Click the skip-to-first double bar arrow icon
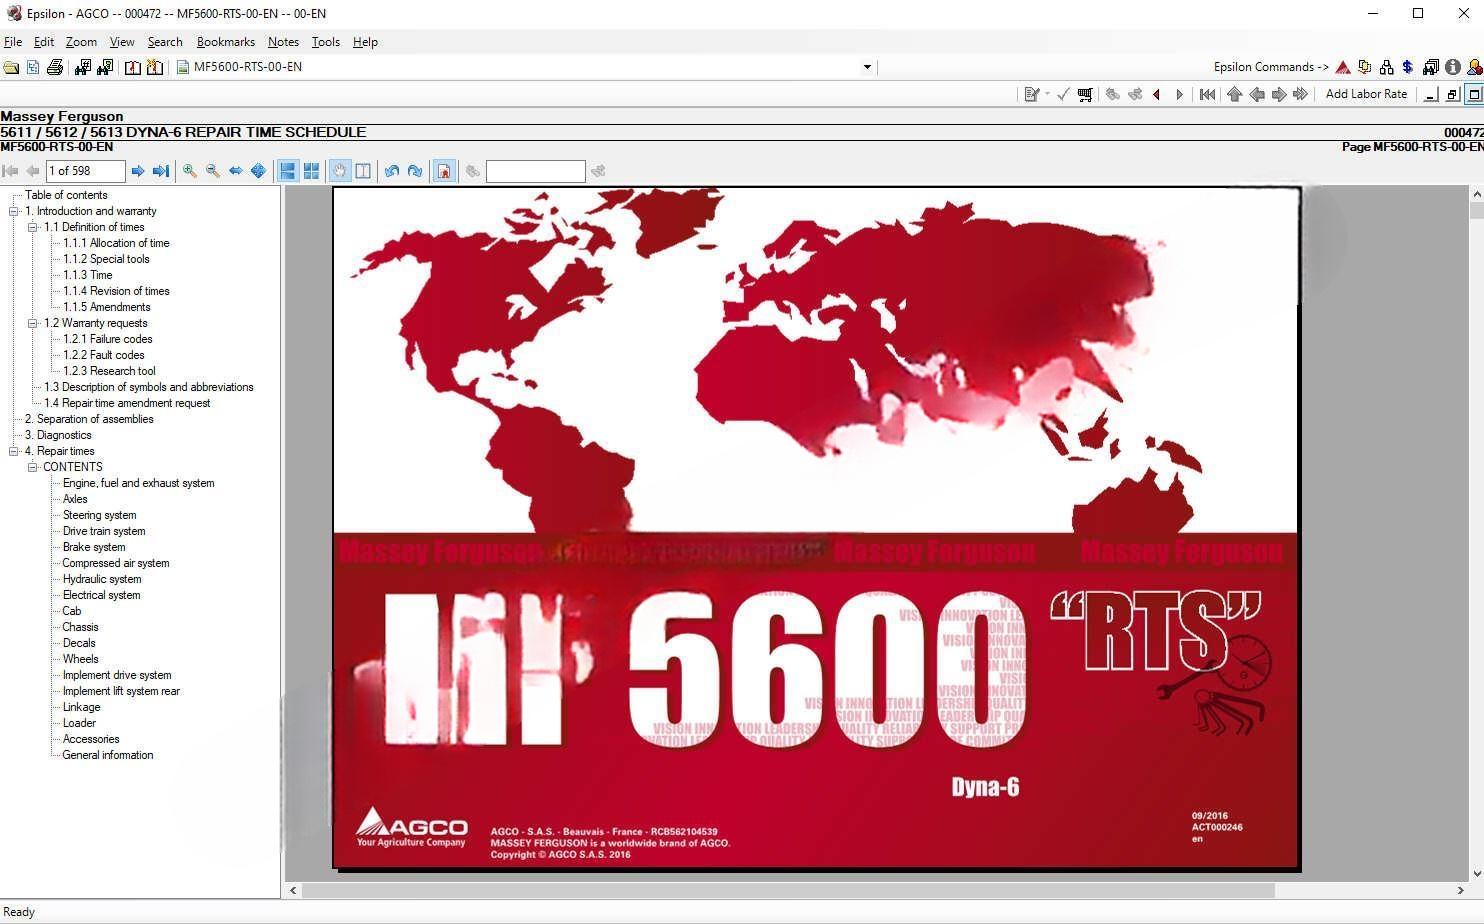 [1208, 94]
